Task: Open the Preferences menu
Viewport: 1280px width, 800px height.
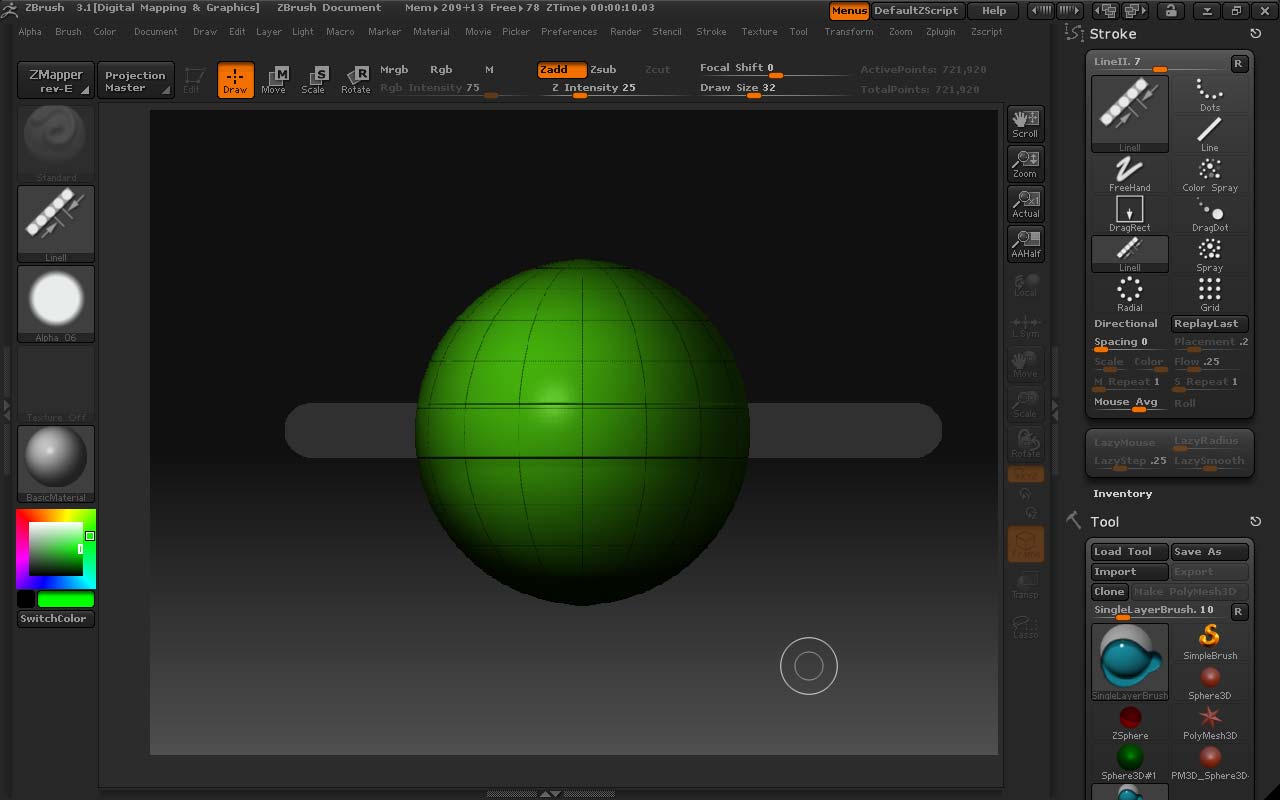Action: click(x=568, y=32)
